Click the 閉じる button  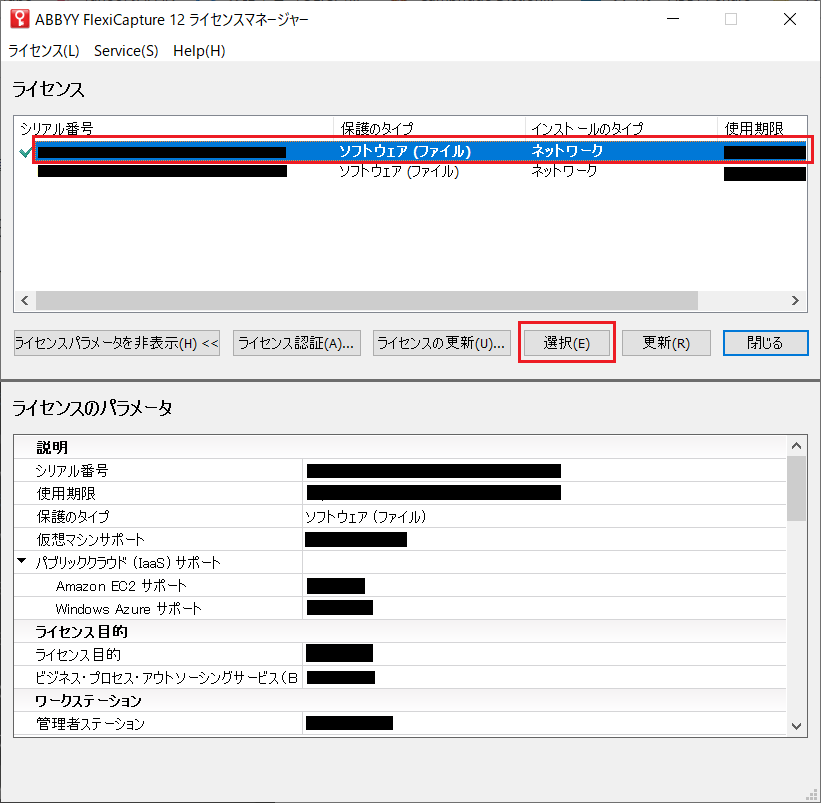click(765, 343)
